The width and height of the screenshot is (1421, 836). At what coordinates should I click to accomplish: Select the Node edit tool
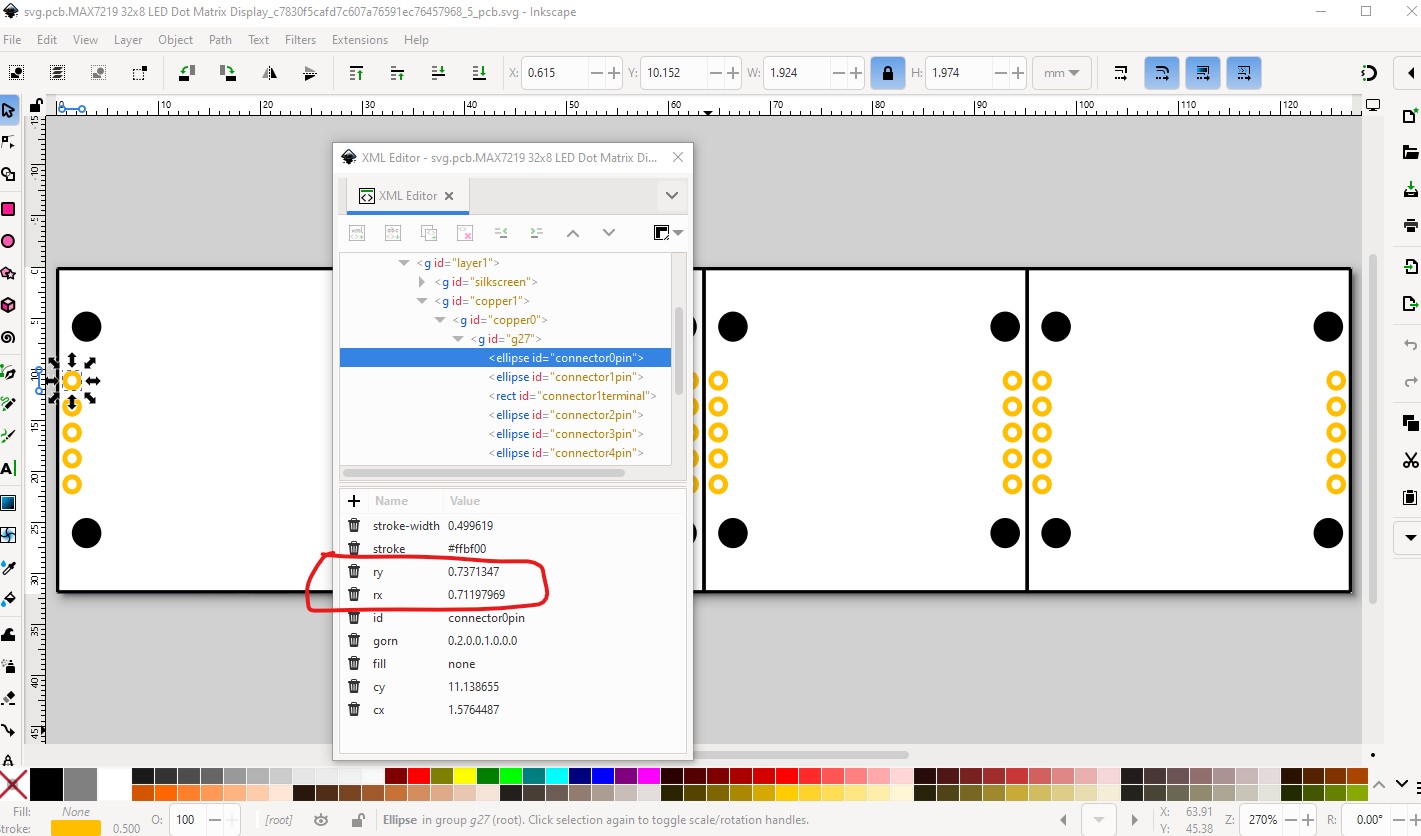[x=8, y=142]
